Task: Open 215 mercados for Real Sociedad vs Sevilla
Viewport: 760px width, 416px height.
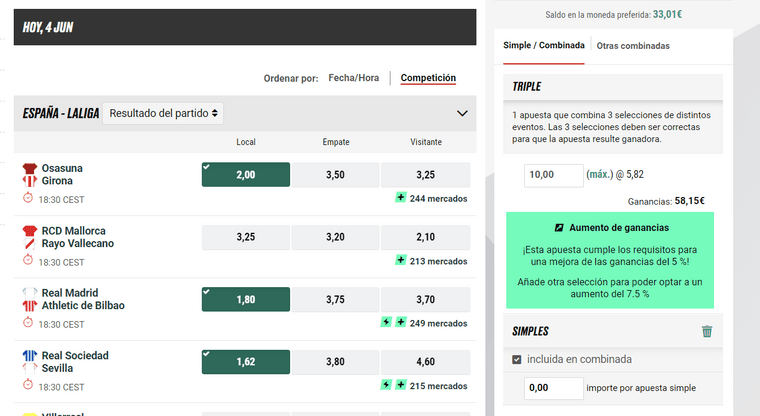Action: [x=438, y=386]
